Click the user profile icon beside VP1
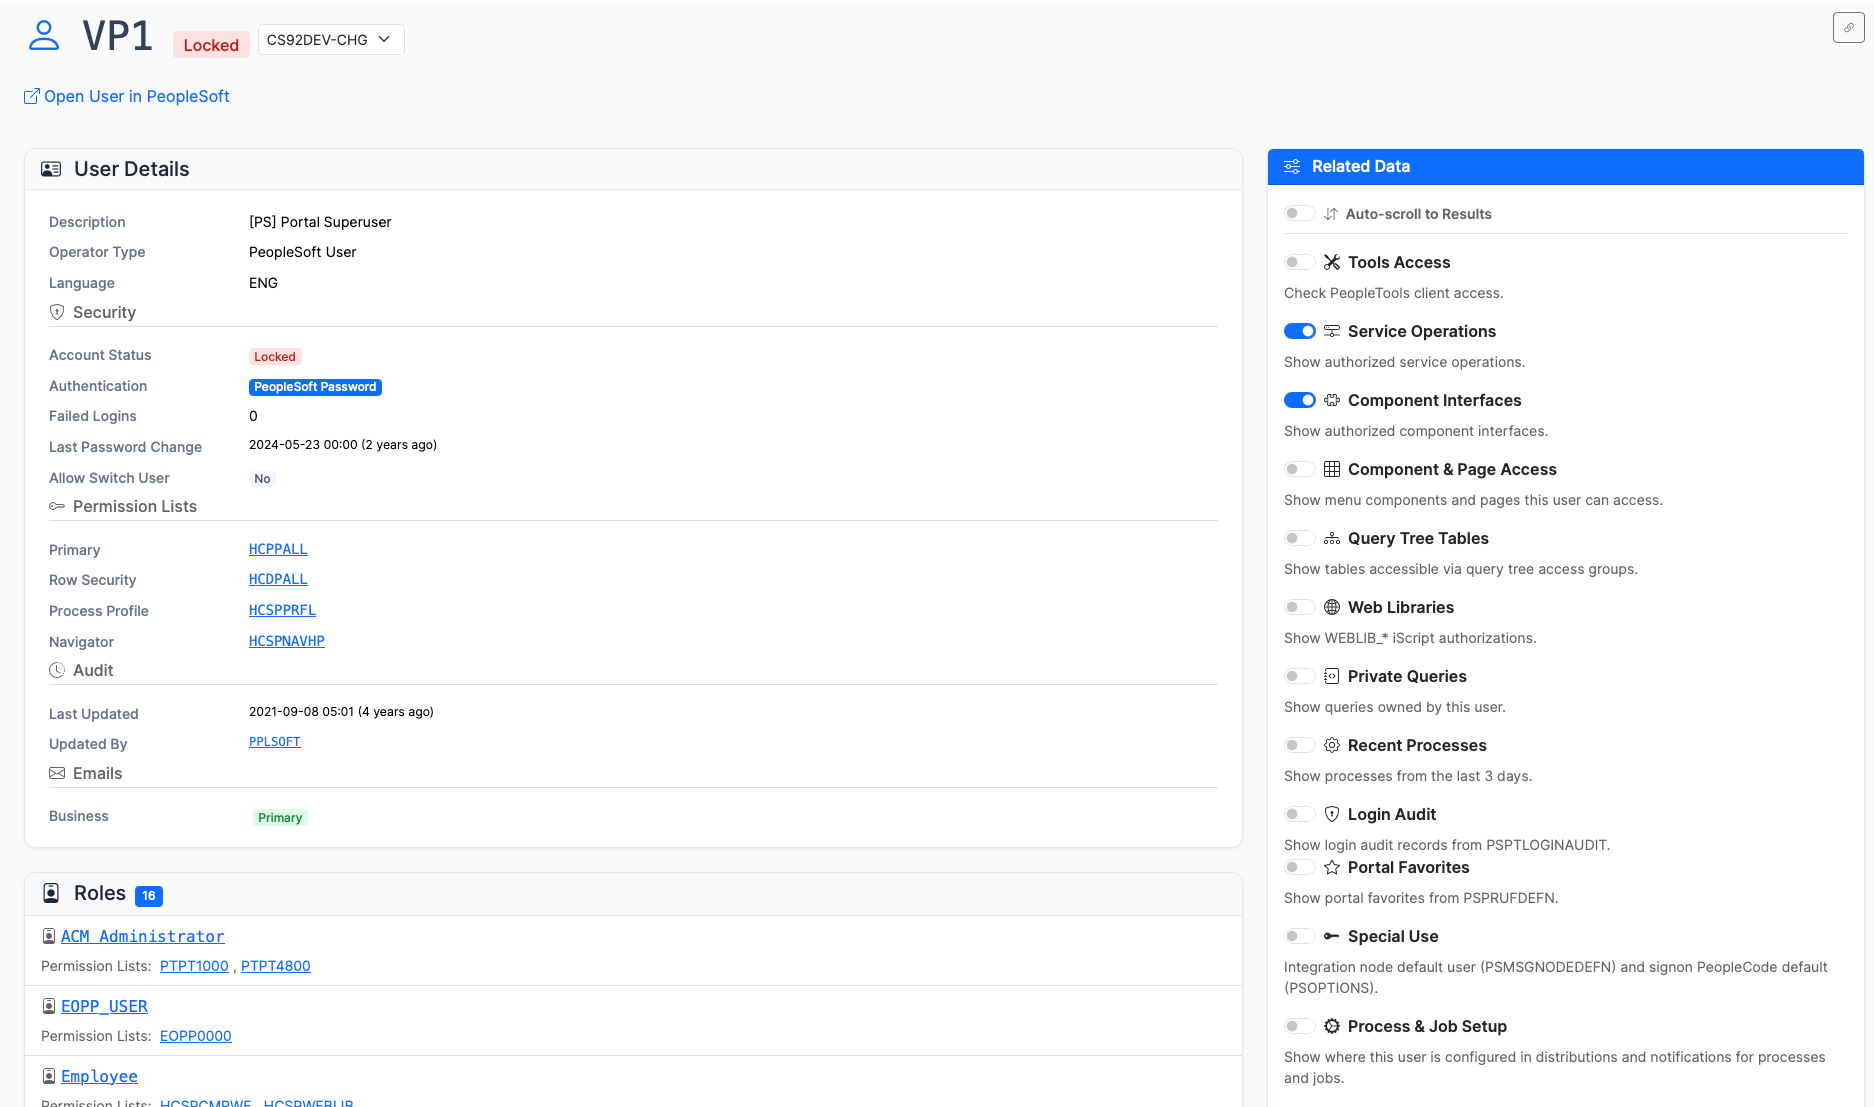The image size is (1874, 1107). (x=44, y=36)
